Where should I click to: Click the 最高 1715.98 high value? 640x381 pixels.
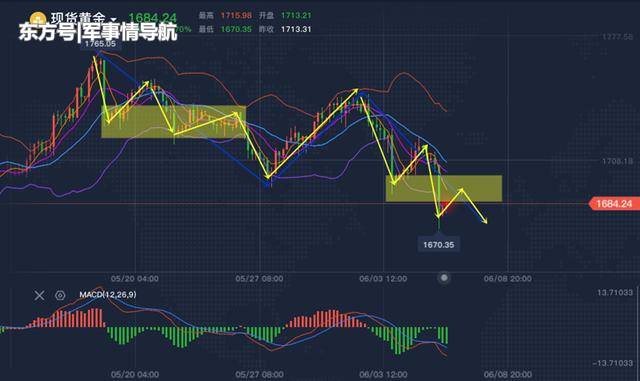(236, 16)
